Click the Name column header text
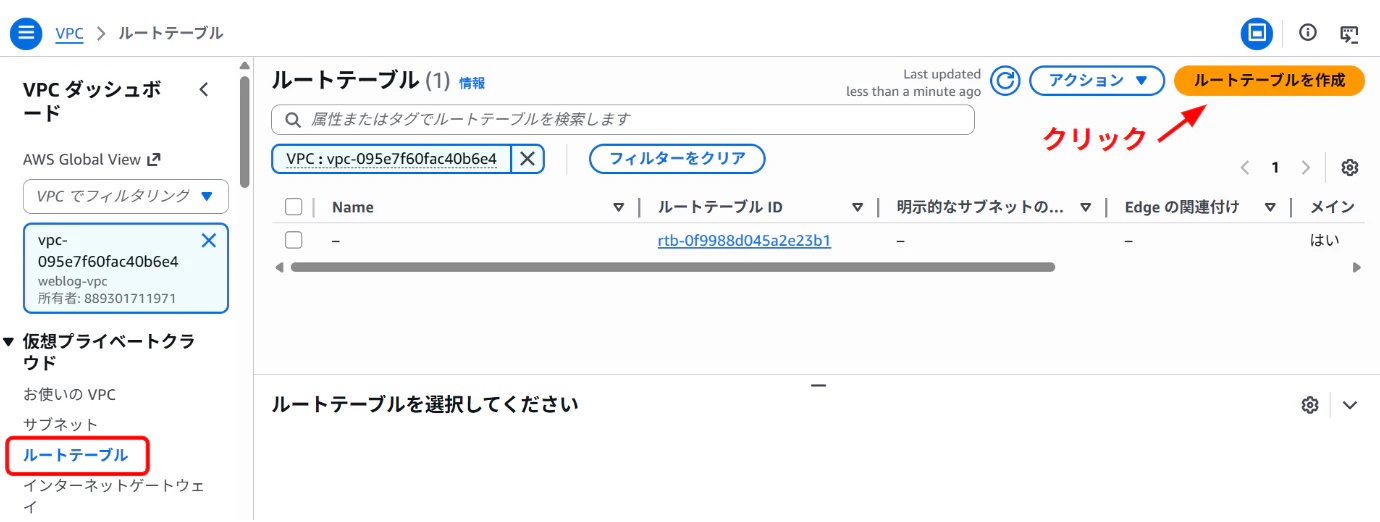Viewport: 1380px width, 522px height. 353,207
